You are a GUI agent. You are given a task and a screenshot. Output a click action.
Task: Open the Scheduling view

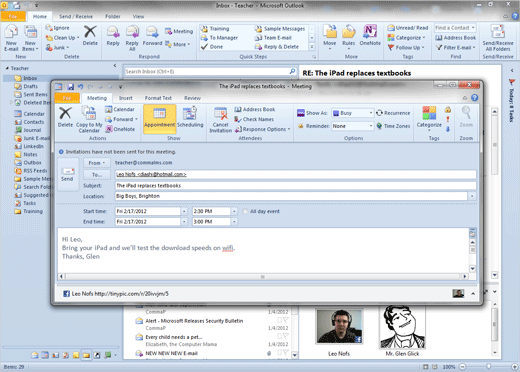coord(190,117)
